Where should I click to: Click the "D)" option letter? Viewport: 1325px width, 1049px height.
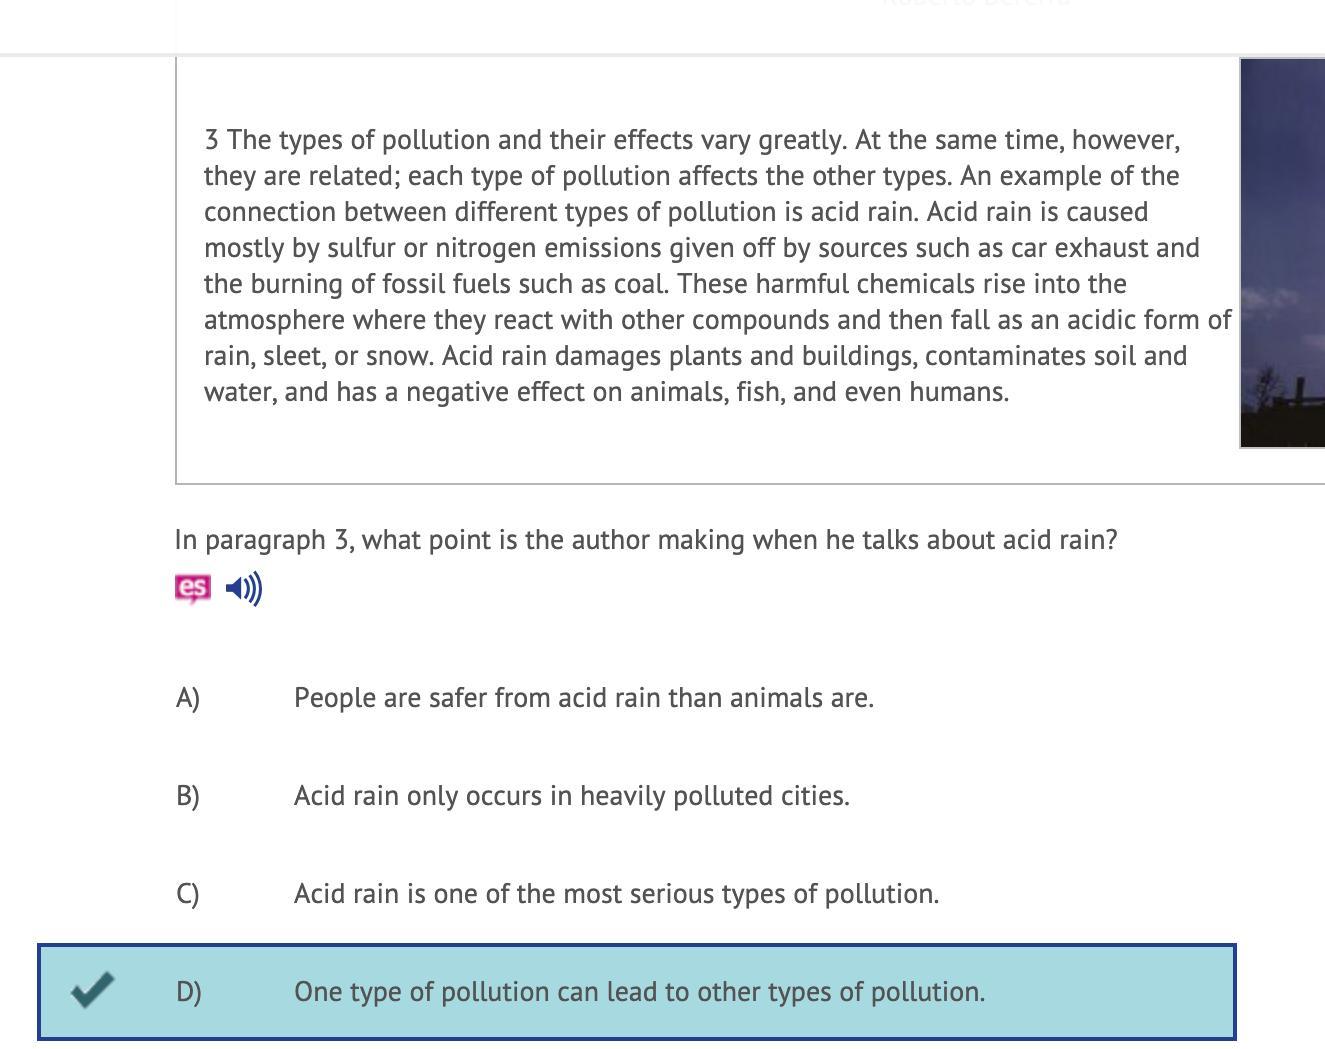[189, 991]
